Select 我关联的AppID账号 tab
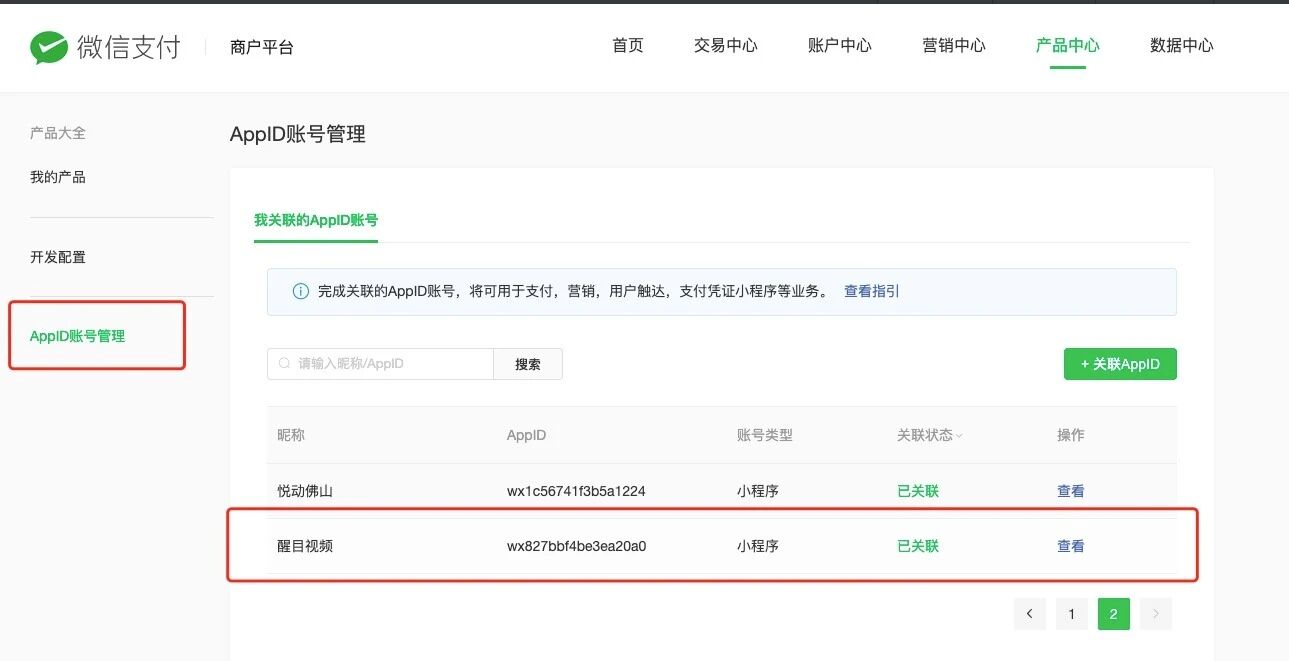Viewport: 1289px width, 661px height. (316, 220)
